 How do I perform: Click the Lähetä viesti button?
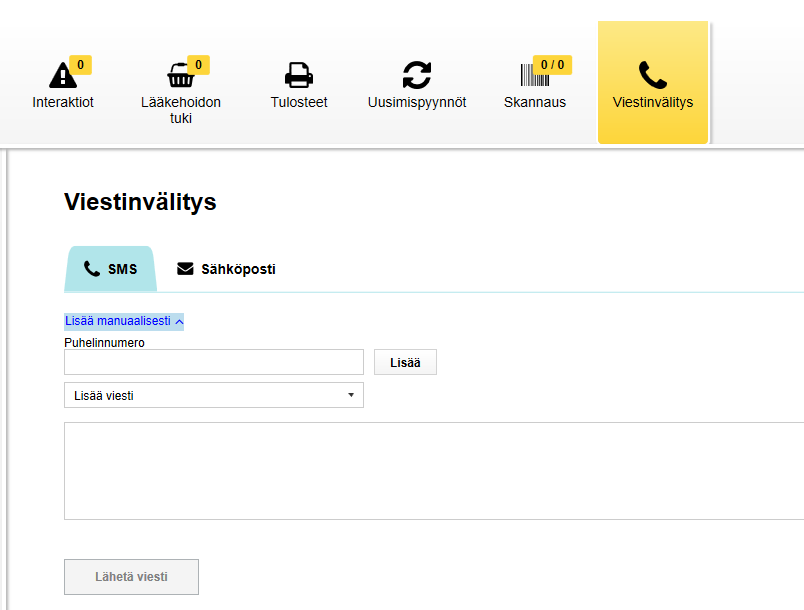131,577
